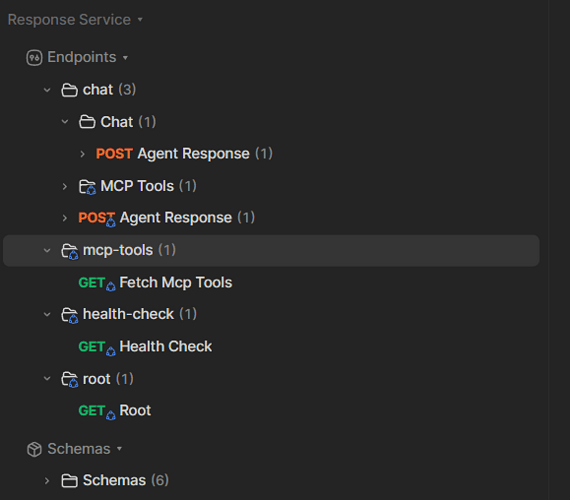Open the GET Root endpoint
The image size is (570, 500).
[x=115, y=411]
